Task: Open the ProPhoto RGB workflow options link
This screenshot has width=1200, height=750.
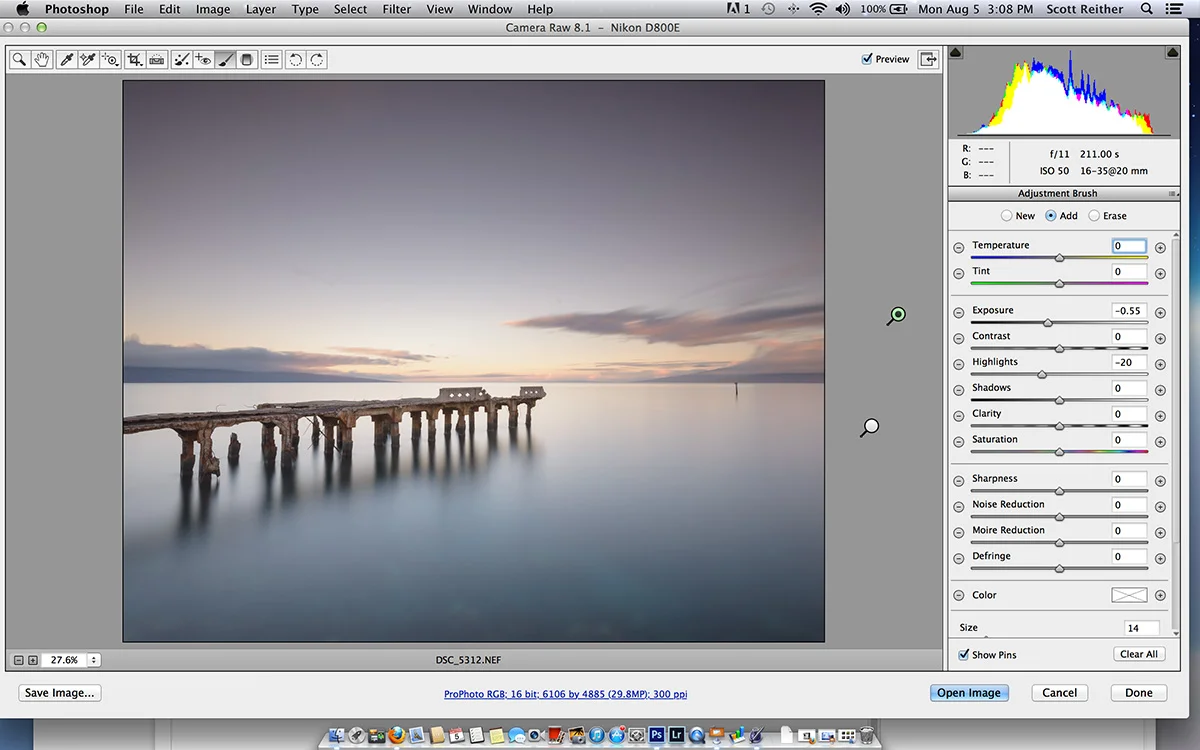Action: 565,694
